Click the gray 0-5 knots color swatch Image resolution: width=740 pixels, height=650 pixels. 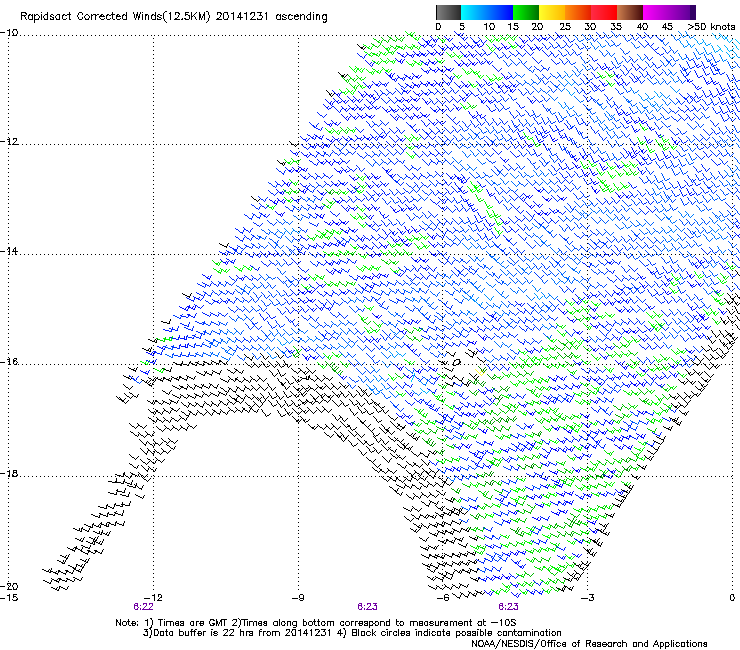(448, 12)
